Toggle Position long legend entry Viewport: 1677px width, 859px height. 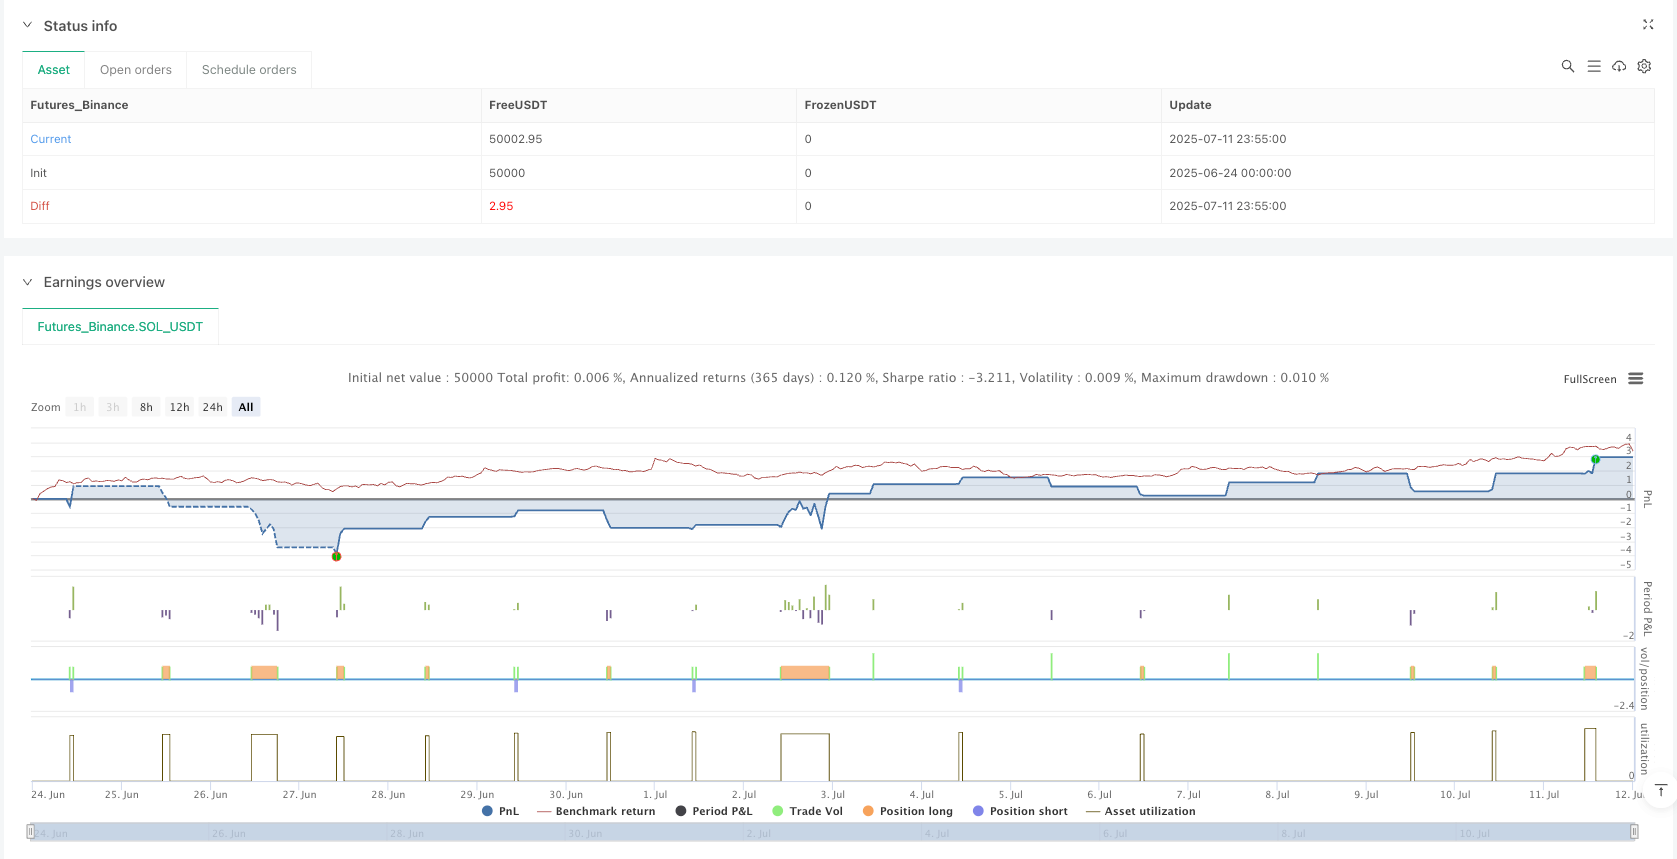coord(908,811)
